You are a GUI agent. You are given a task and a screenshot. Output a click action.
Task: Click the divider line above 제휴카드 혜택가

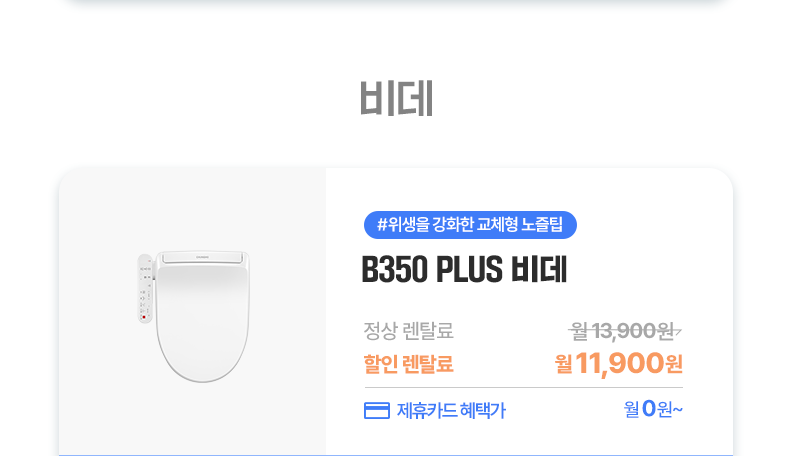[523, 387]
